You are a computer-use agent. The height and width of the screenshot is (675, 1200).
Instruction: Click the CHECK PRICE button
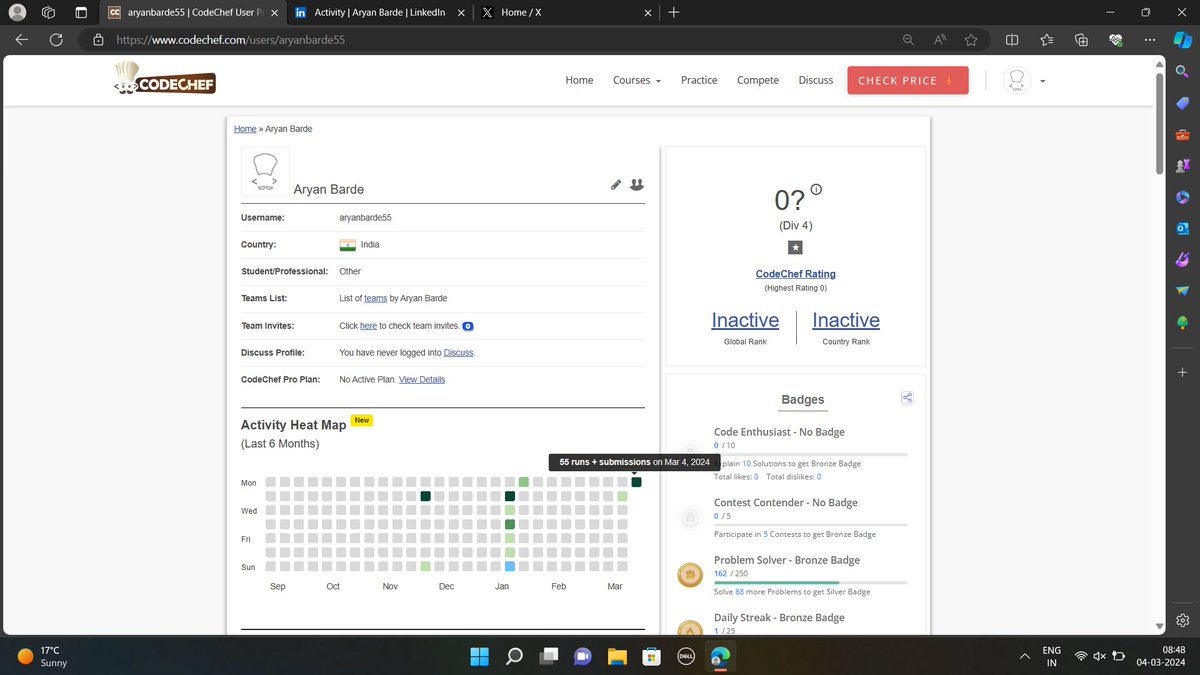click(908, 80)
